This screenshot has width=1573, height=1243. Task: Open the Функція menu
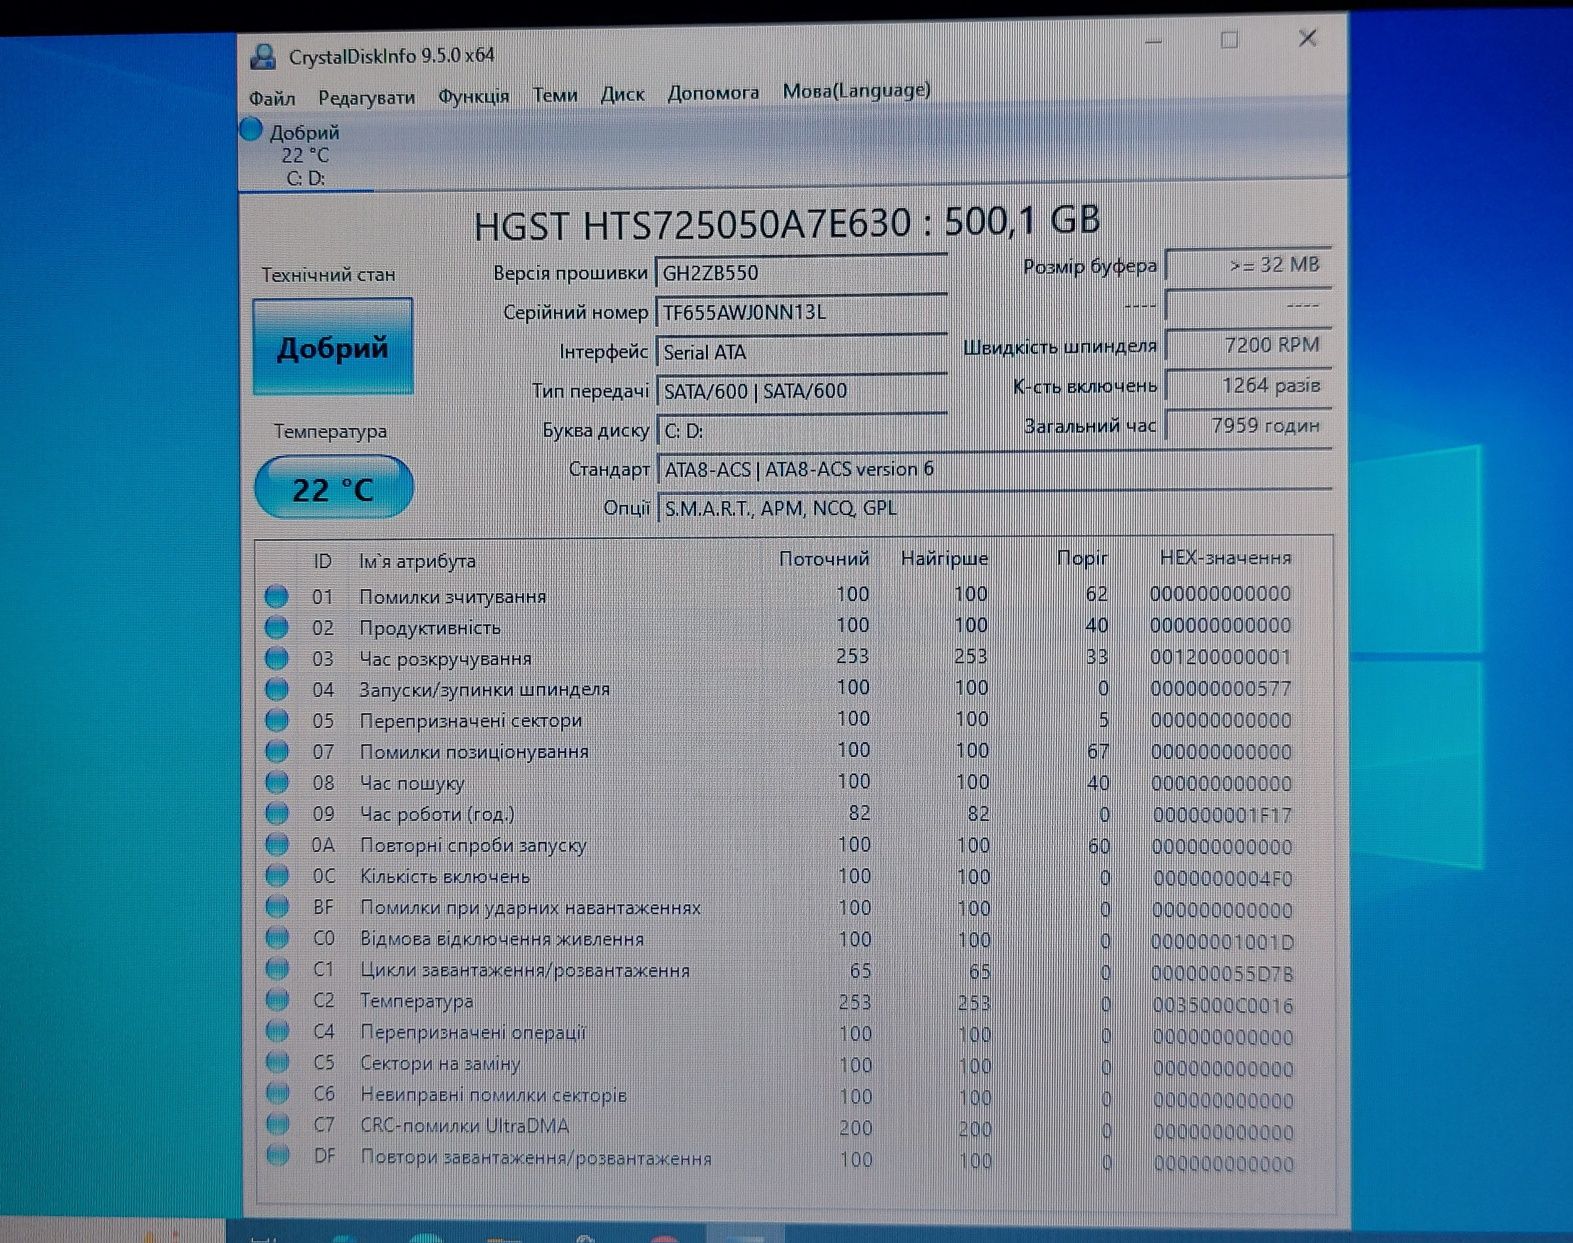pos(473,96)
